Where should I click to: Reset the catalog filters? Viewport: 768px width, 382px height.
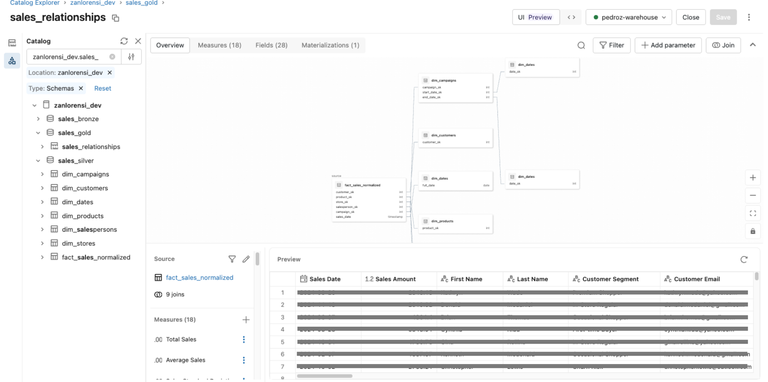point(103,89)
